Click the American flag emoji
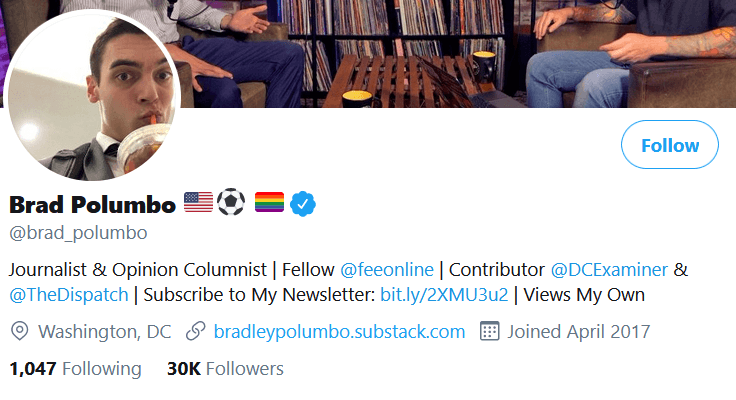 pos(198,204)
